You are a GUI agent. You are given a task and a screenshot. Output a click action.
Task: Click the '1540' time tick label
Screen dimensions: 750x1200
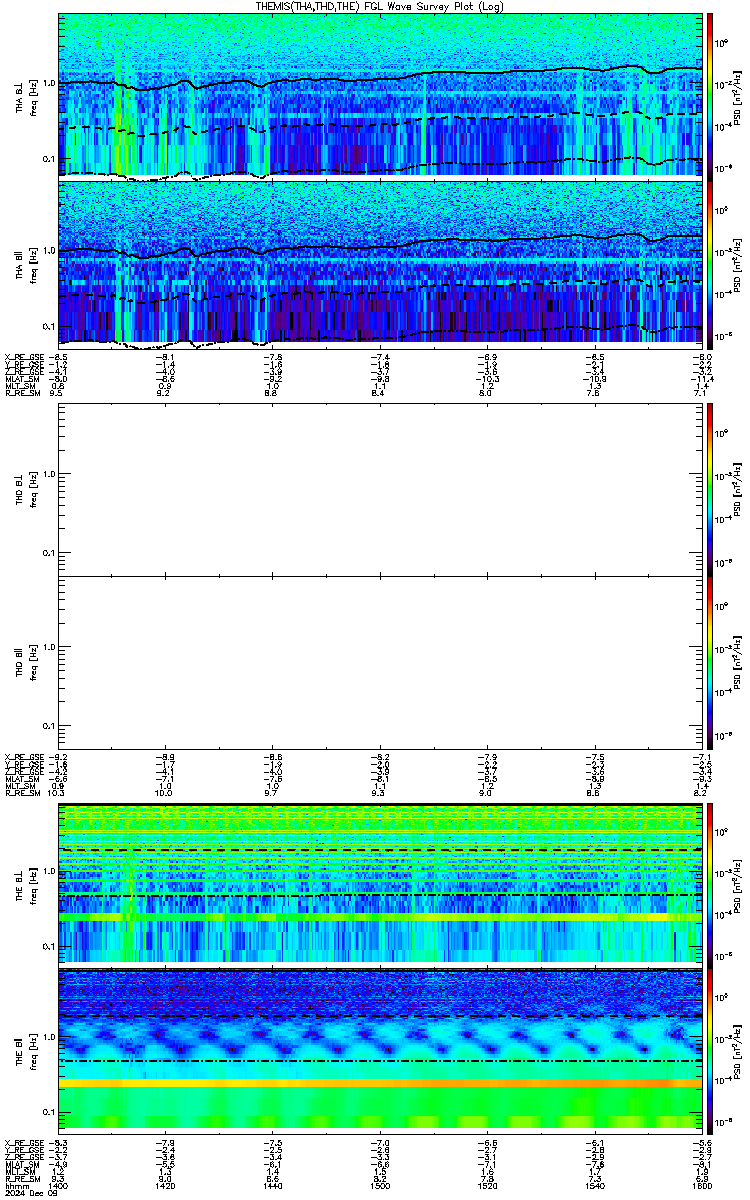click(x=594, y=1185)
